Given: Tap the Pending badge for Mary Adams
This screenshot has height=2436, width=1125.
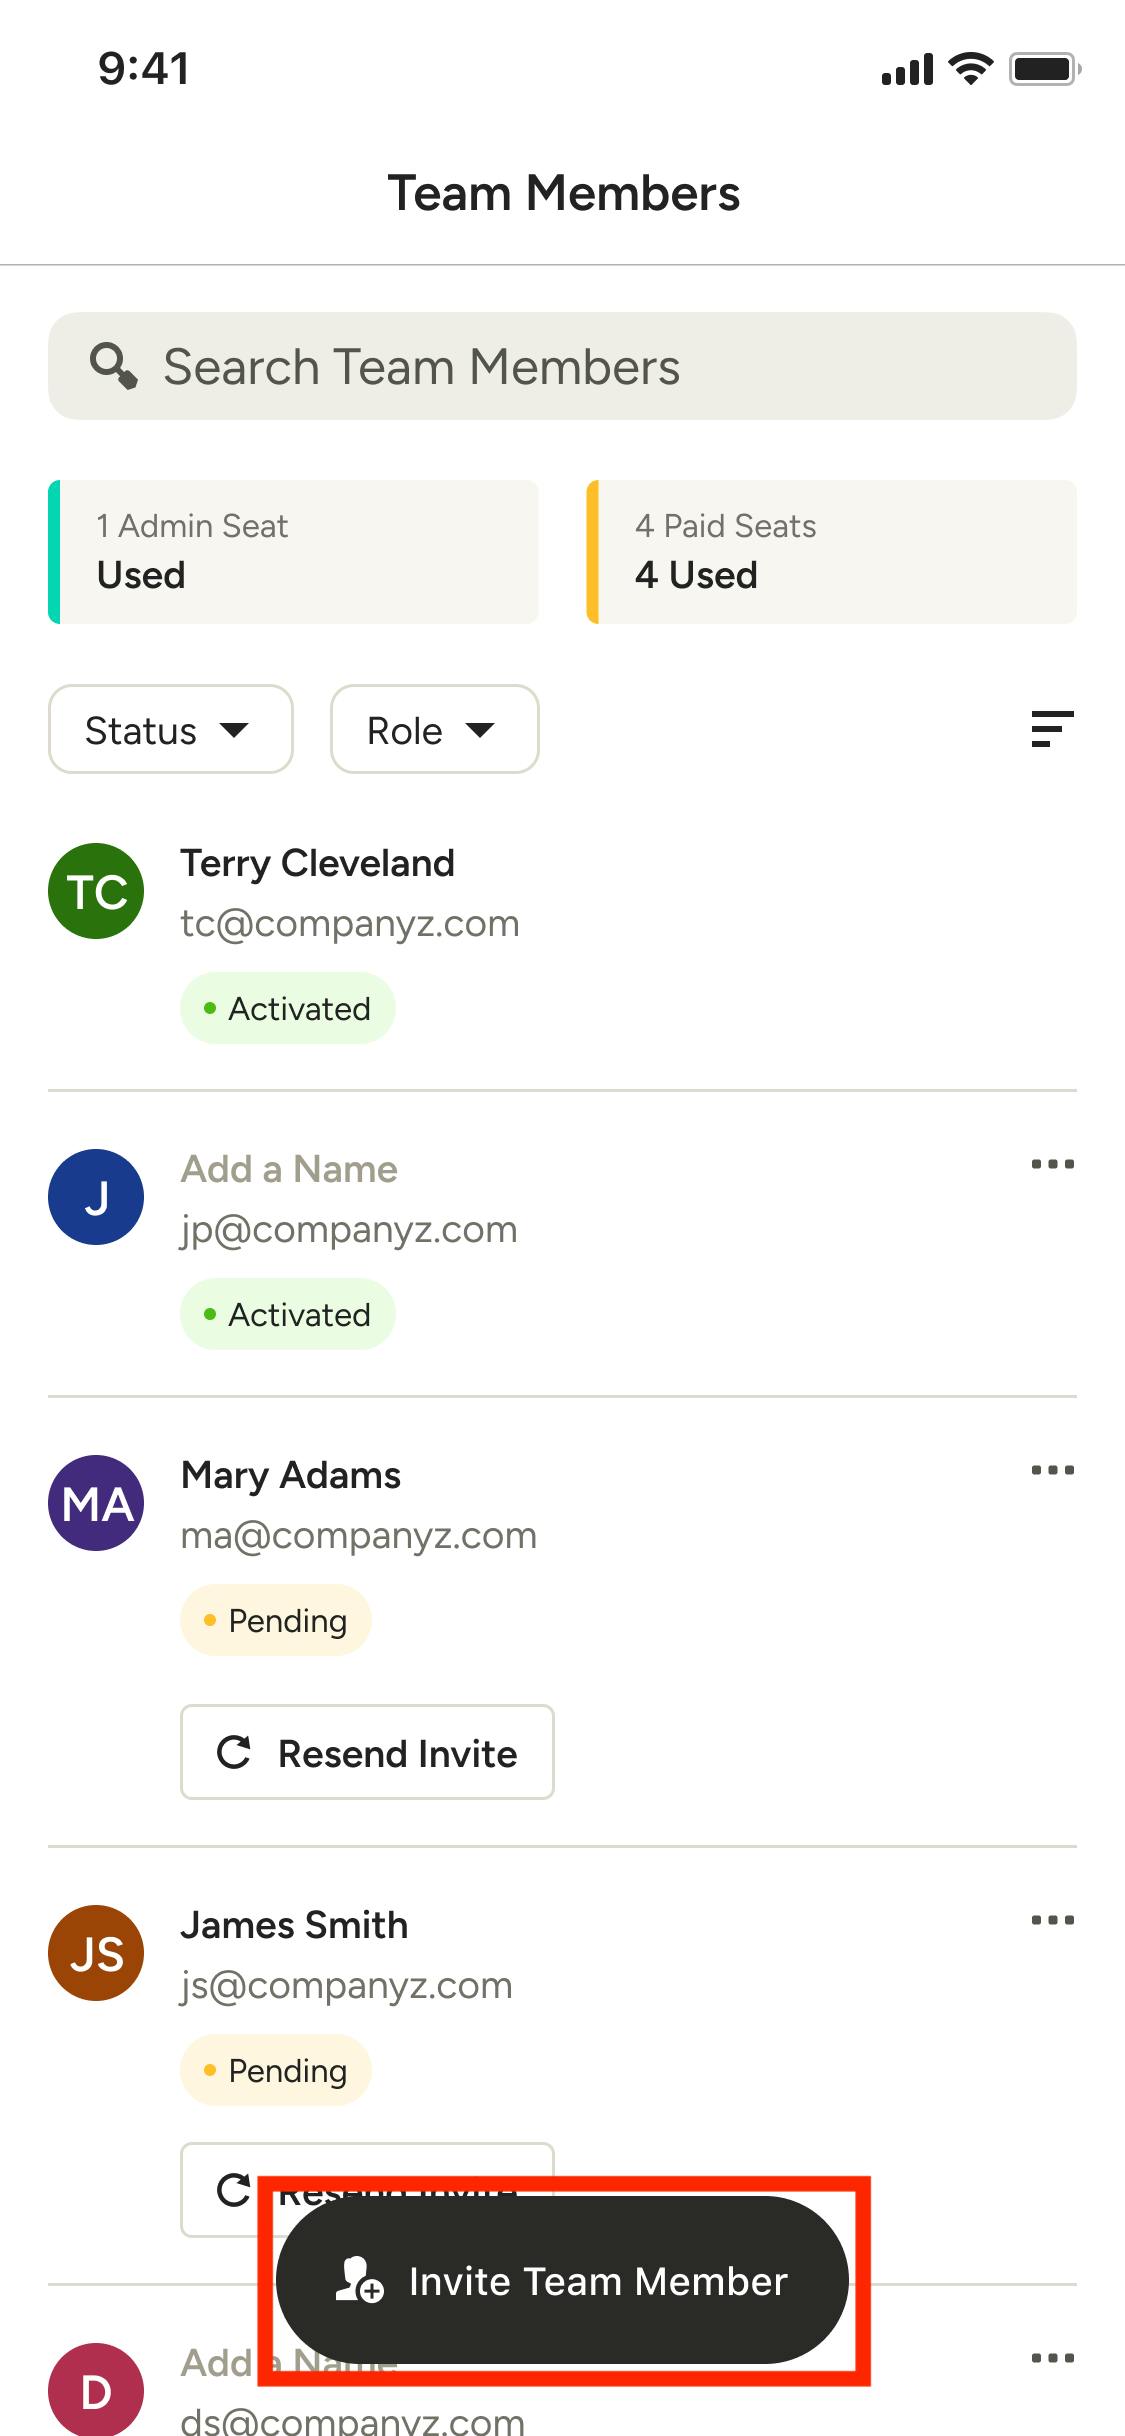Looking at the screenshot, I should [x=276, y=1620].
